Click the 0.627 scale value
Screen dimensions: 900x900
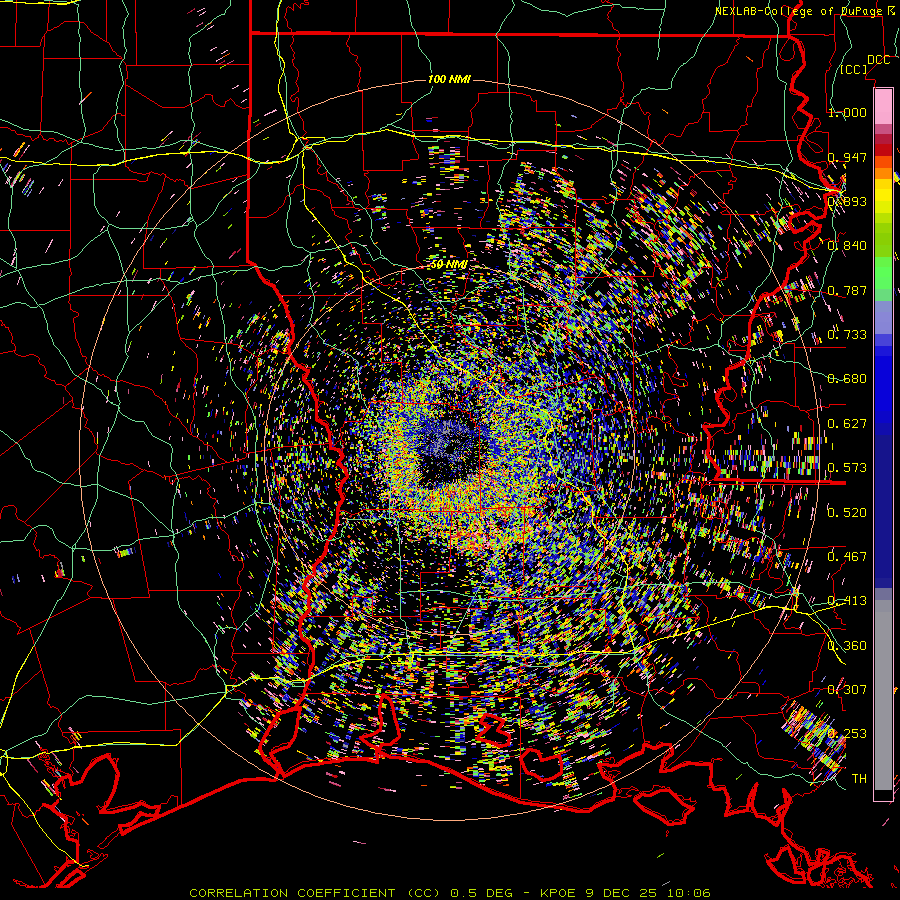pyautogui.click(x=847, y=424)
